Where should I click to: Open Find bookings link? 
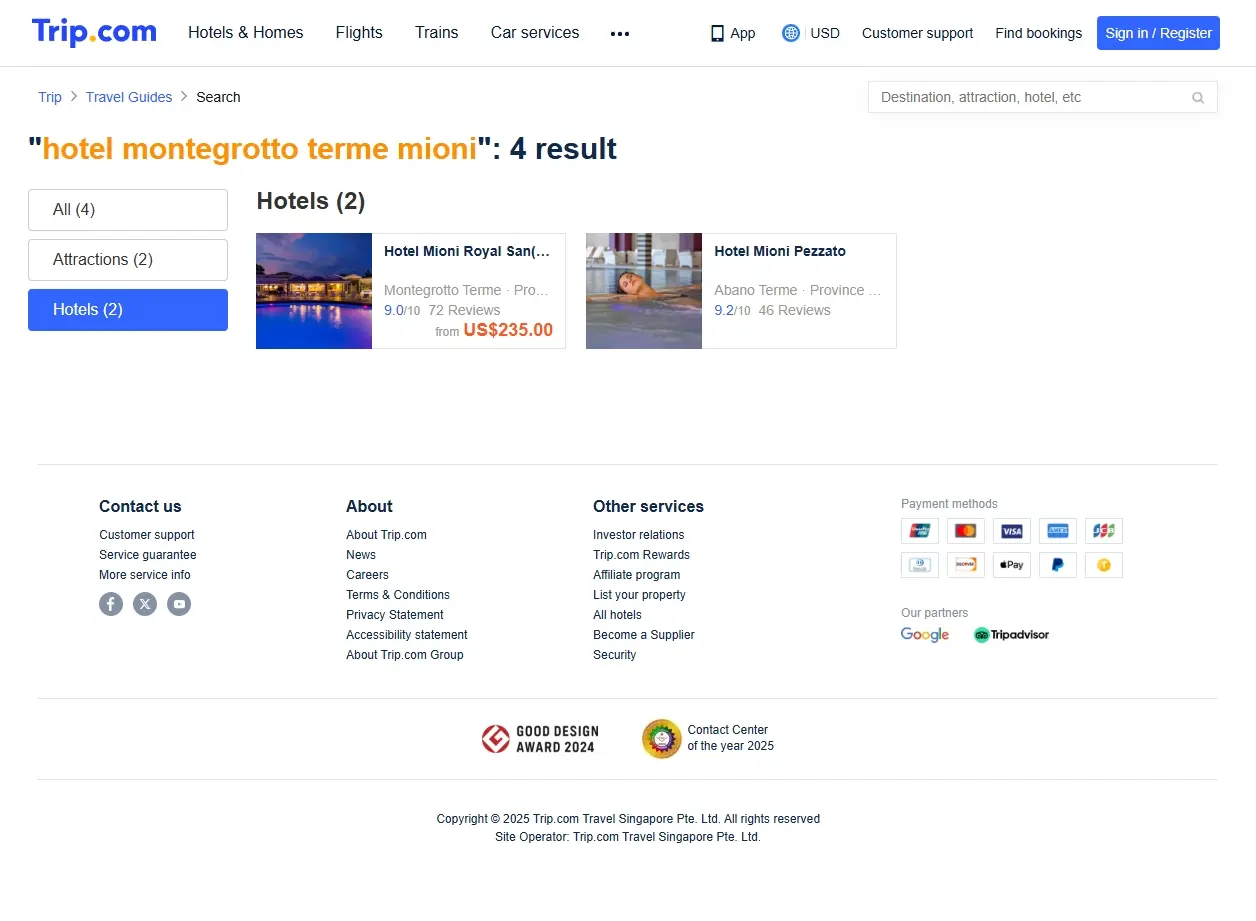1038,33
